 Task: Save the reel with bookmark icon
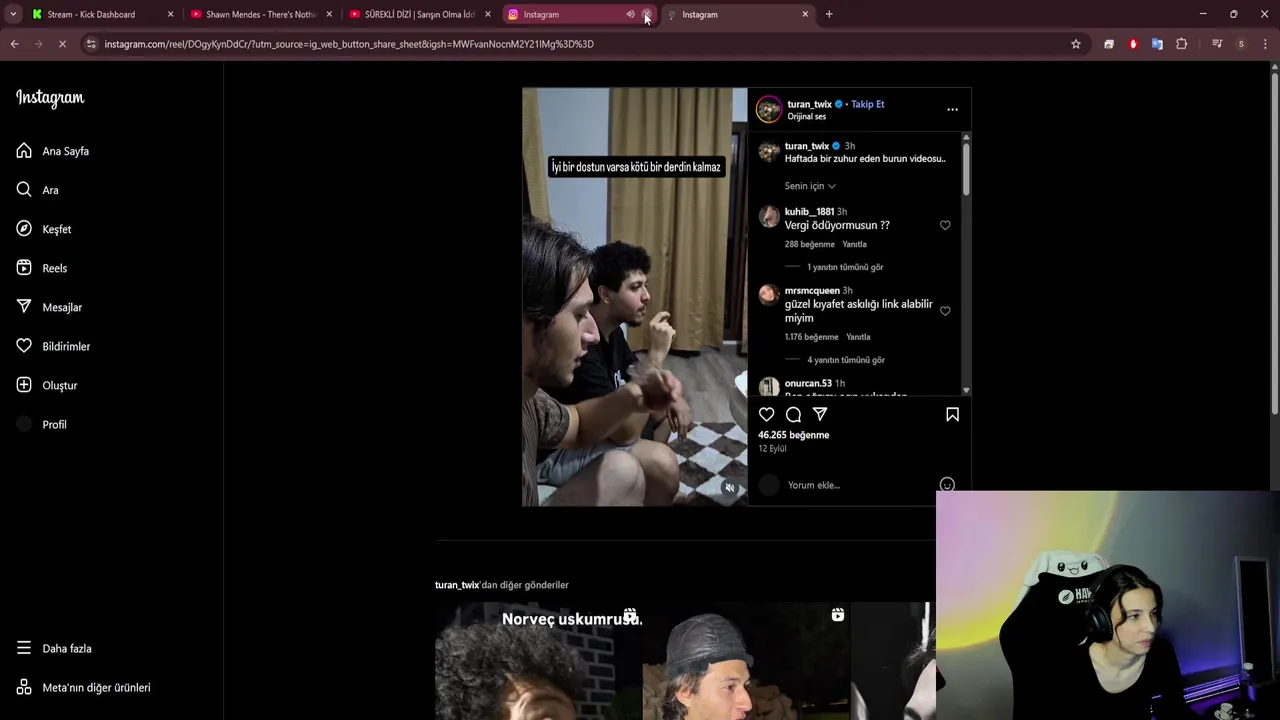952,414
